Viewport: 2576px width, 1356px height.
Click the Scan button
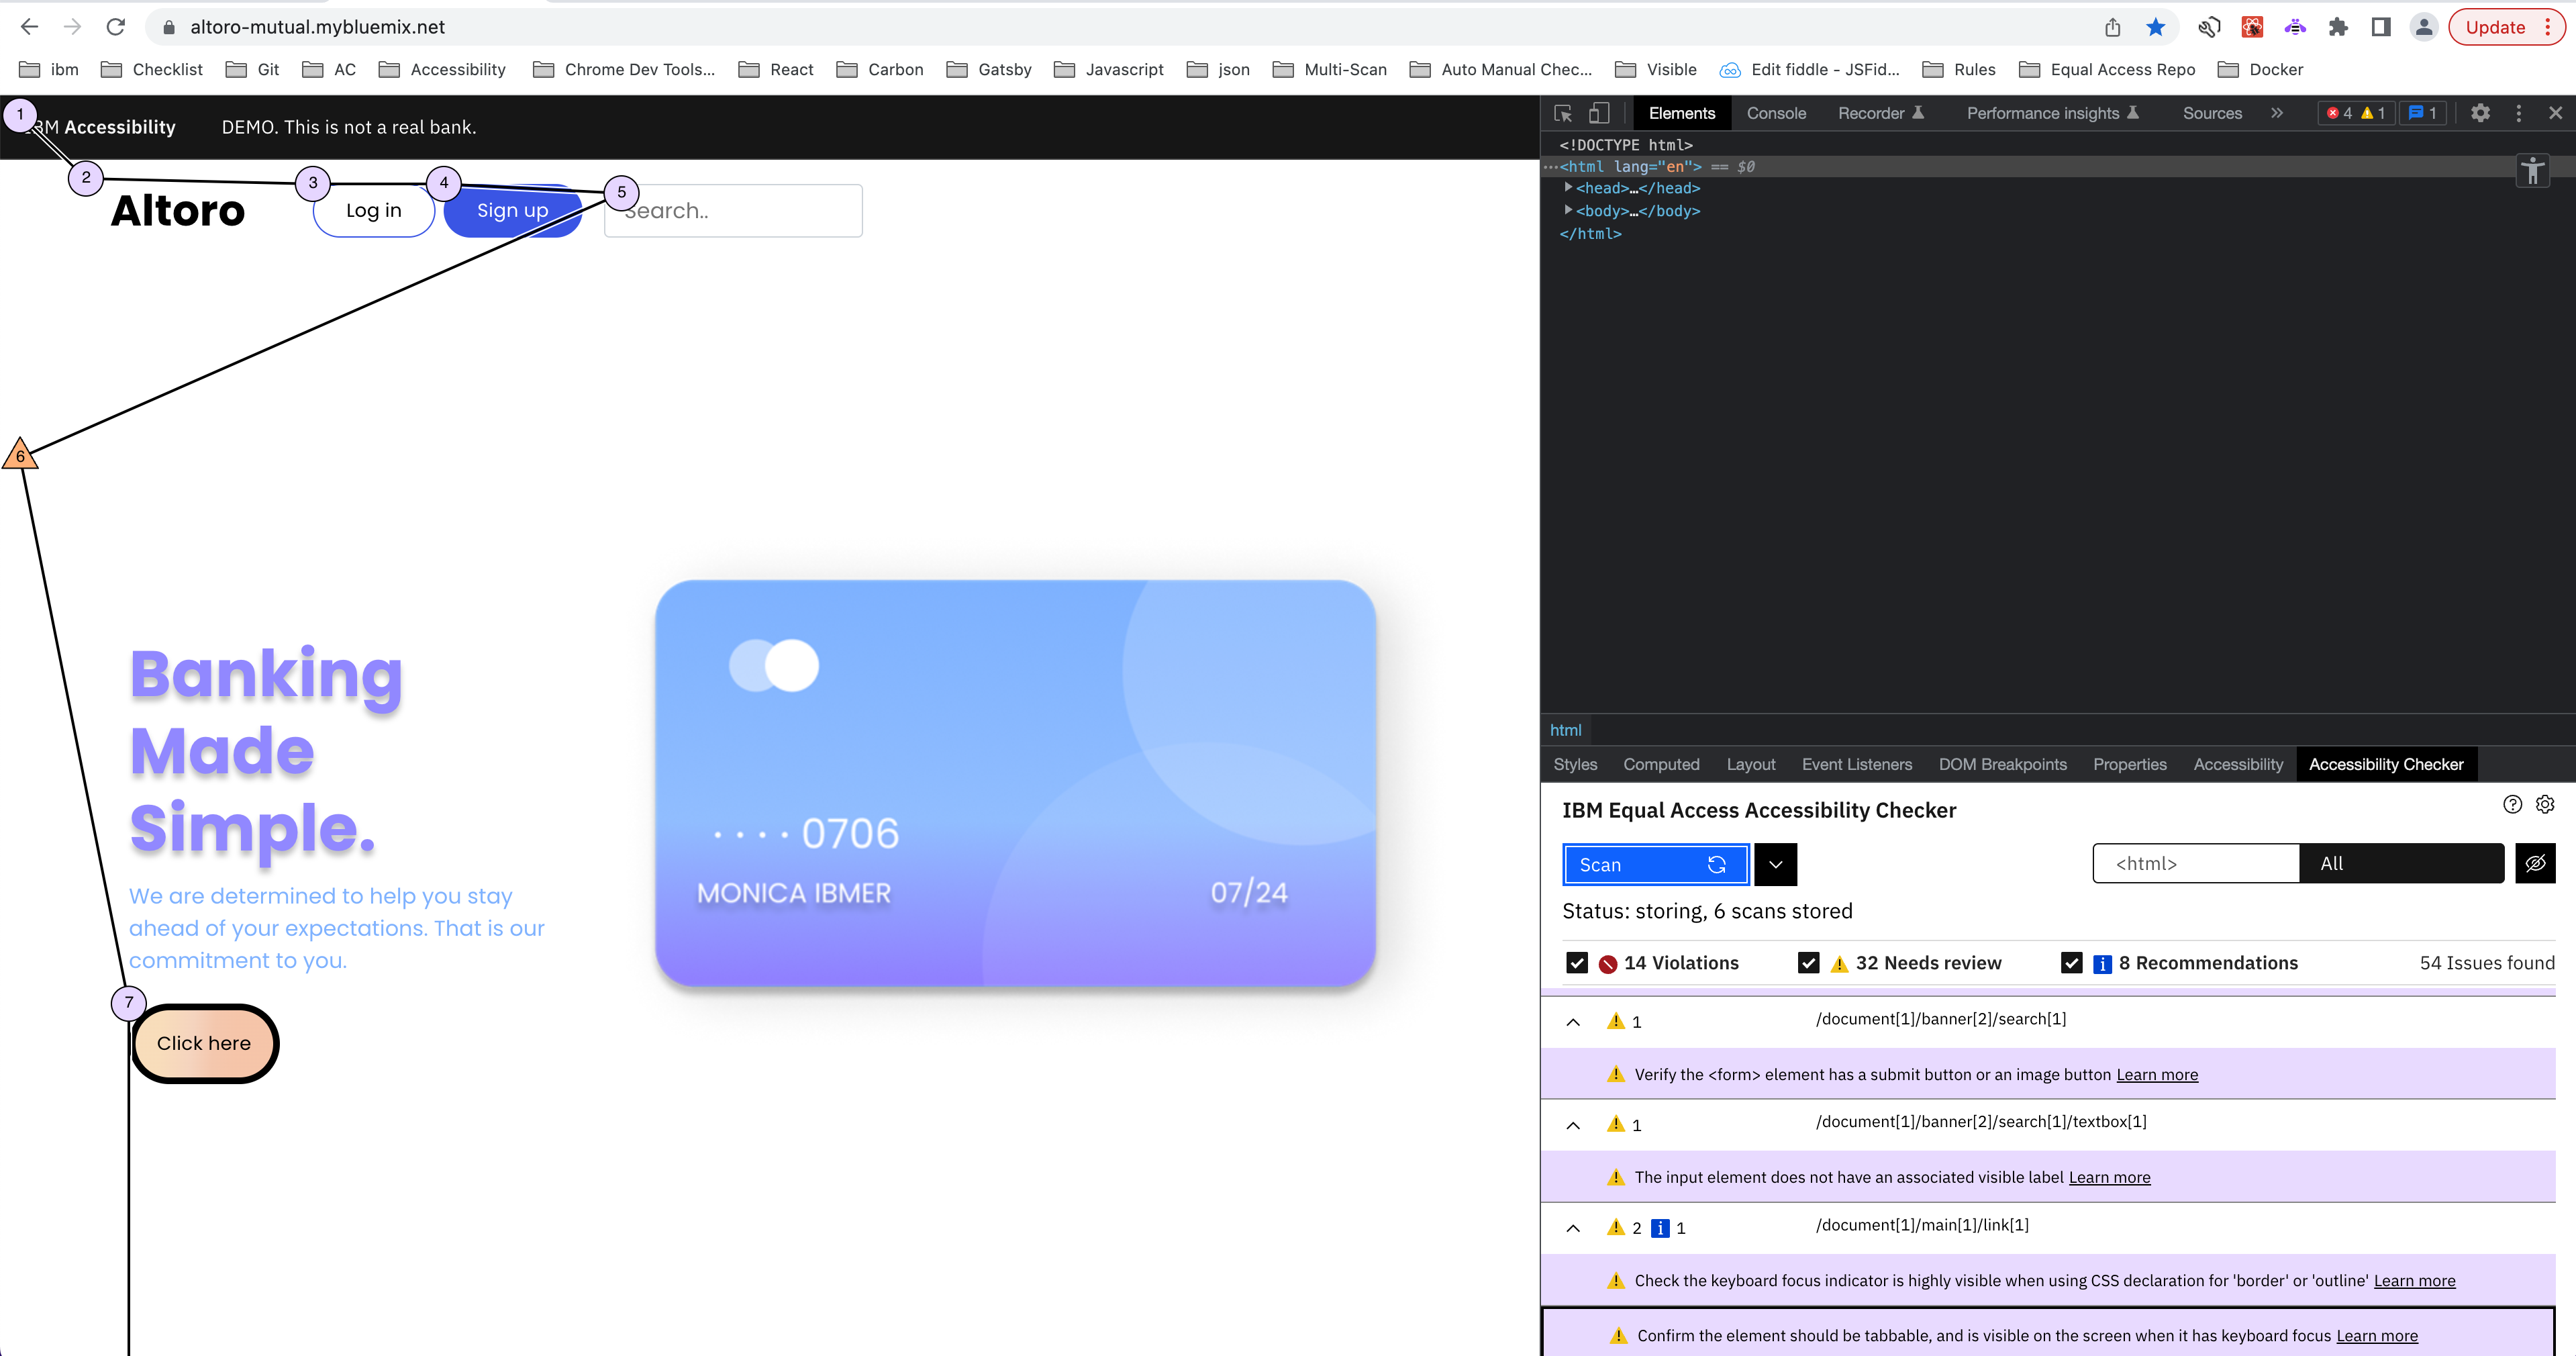click(x=1655, y=865)
